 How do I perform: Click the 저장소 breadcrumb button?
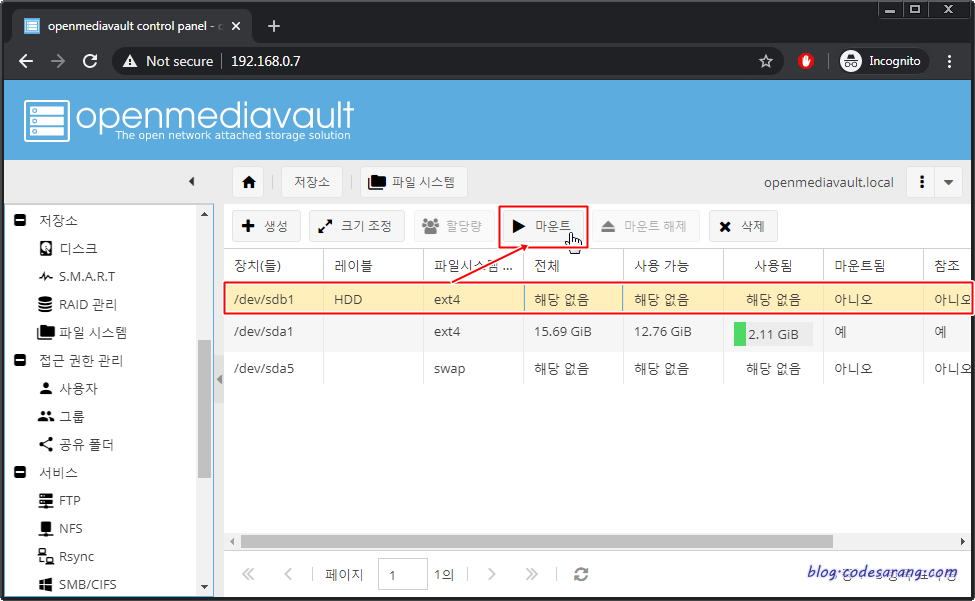point(312,182)
